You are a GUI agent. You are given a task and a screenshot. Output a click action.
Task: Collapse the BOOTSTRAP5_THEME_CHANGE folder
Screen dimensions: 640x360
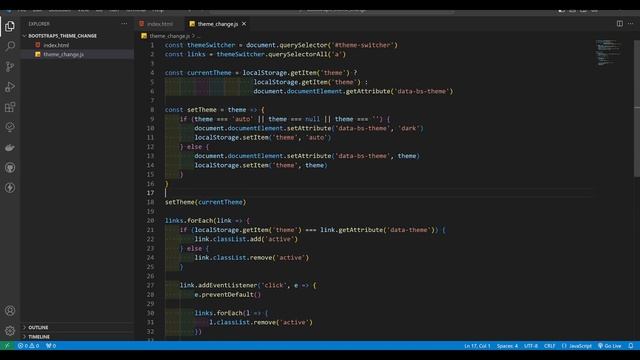click(62, 36)
